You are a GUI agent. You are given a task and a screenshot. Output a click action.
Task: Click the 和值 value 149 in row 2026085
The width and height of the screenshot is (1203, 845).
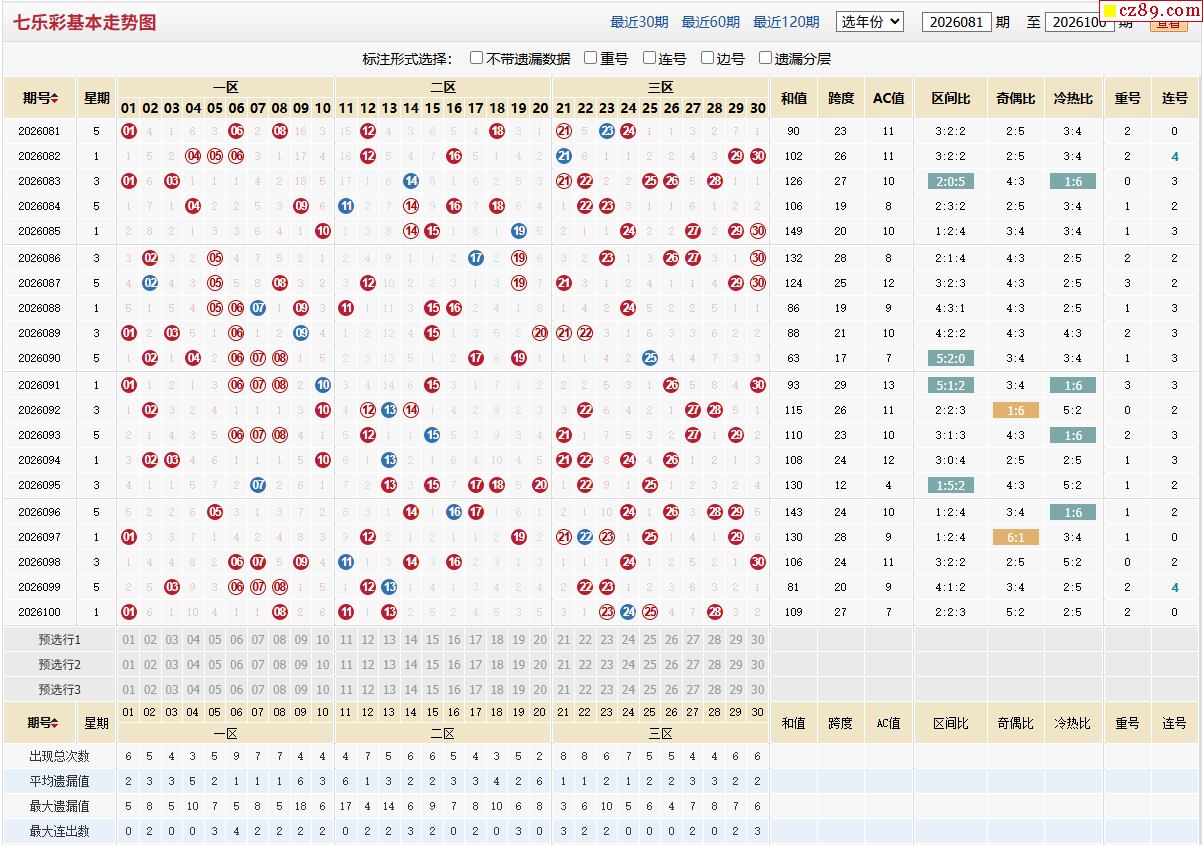pos(794,231)
